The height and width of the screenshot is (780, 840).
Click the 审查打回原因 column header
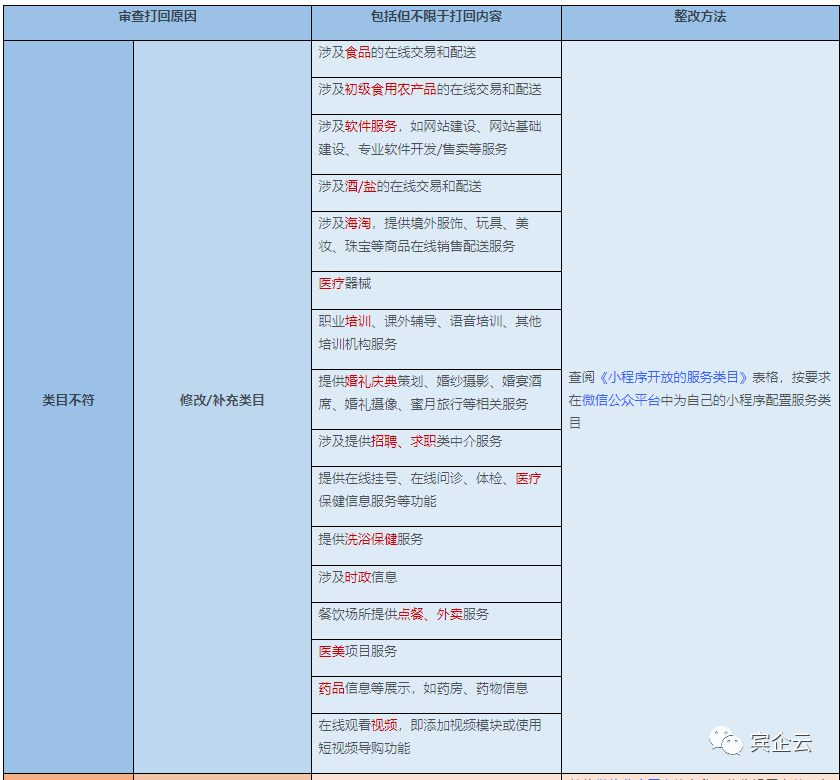point(157,22)
